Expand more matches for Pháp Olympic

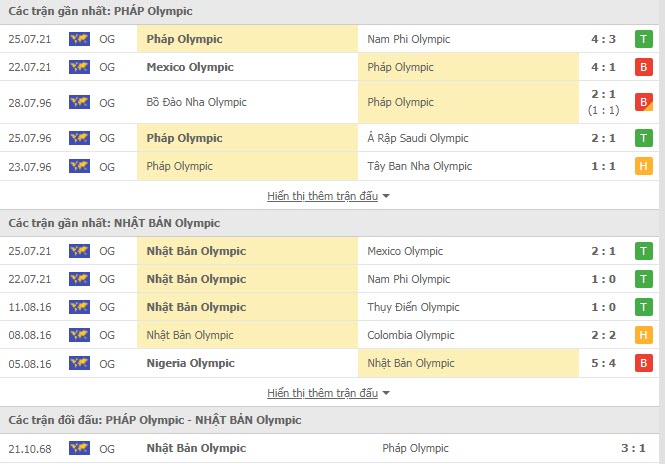328,196
